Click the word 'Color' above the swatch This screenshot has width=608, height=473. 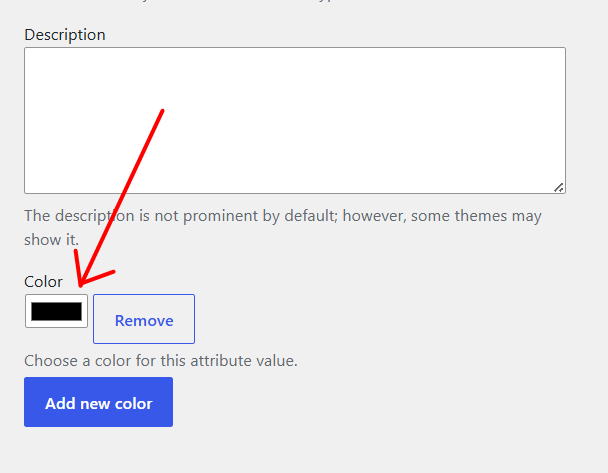click(x=43, y=282)
